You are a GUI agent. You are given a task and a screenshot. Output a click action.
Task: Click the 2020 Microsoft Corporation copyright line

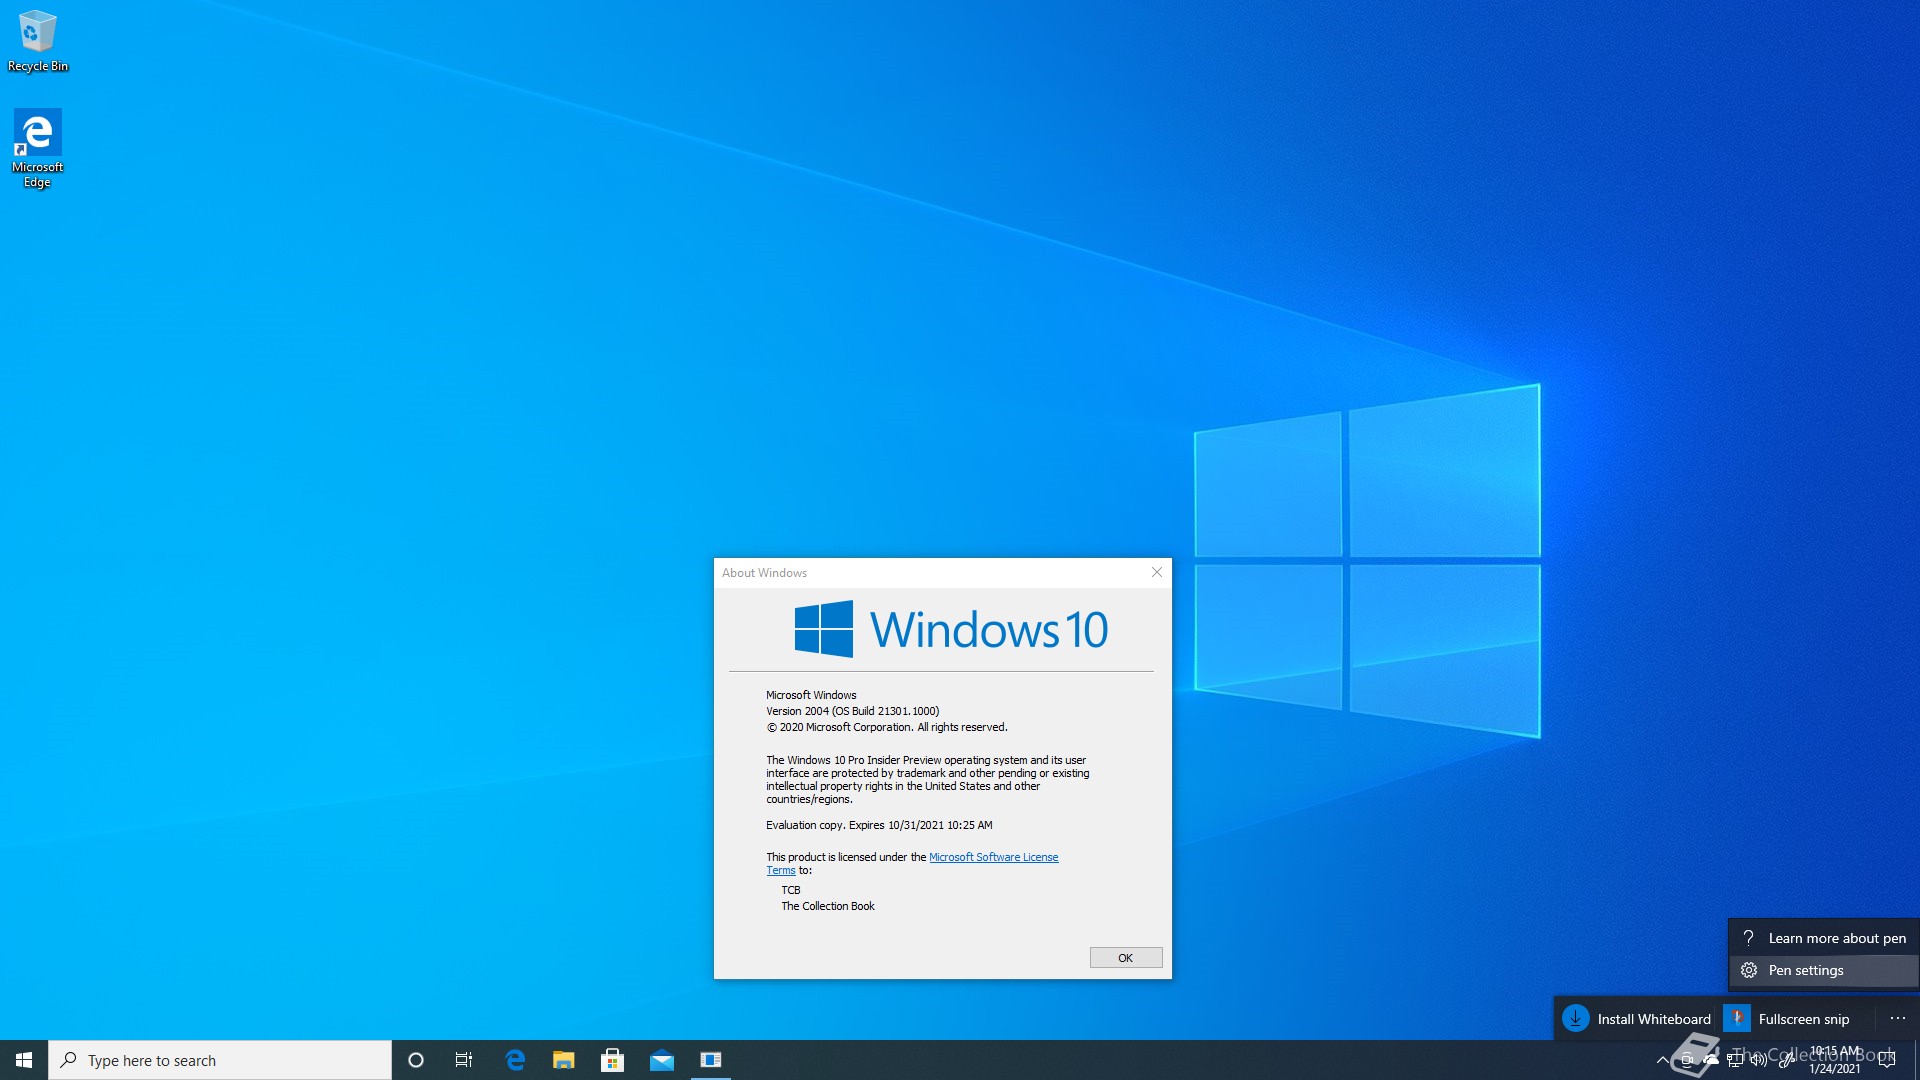(887, 727)
